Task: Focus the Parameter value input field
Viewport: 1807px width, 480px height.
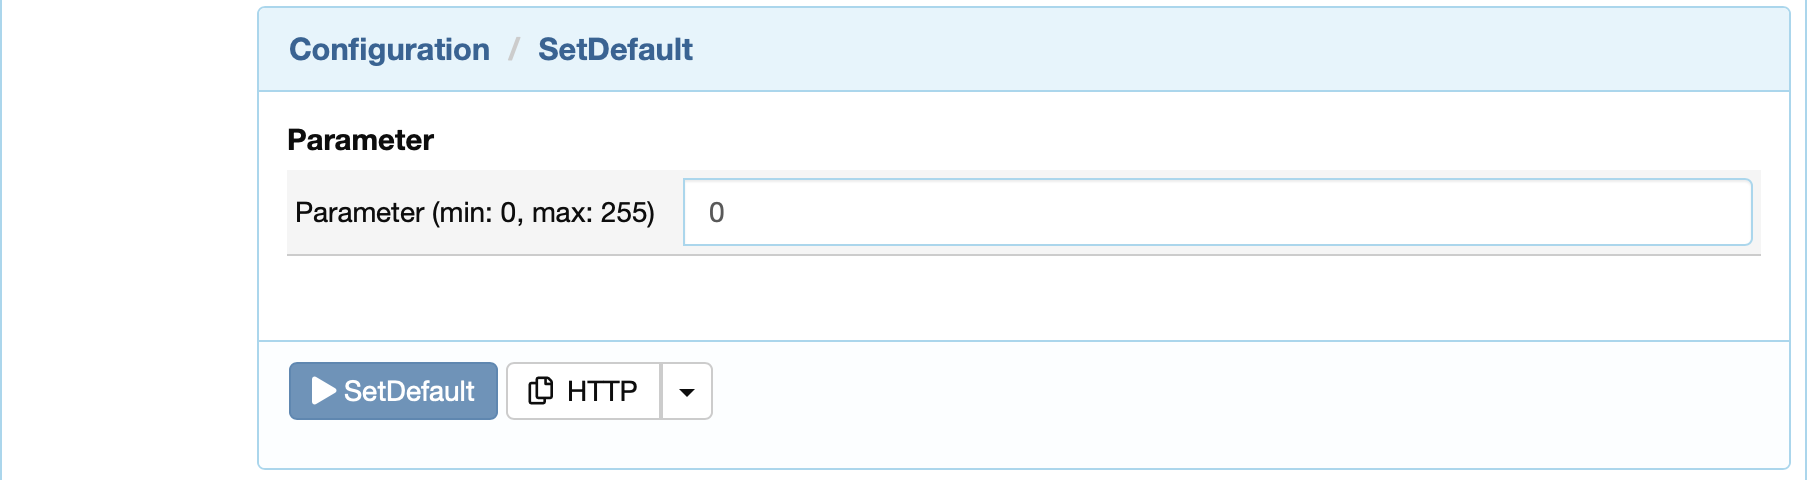Action: [x=1217, y=212]
